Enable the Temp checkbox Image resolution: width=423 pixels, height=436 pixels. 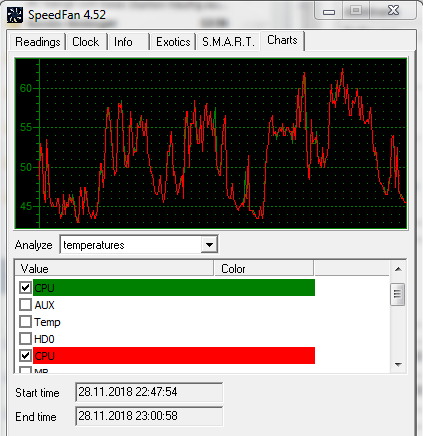pos(26,322)
